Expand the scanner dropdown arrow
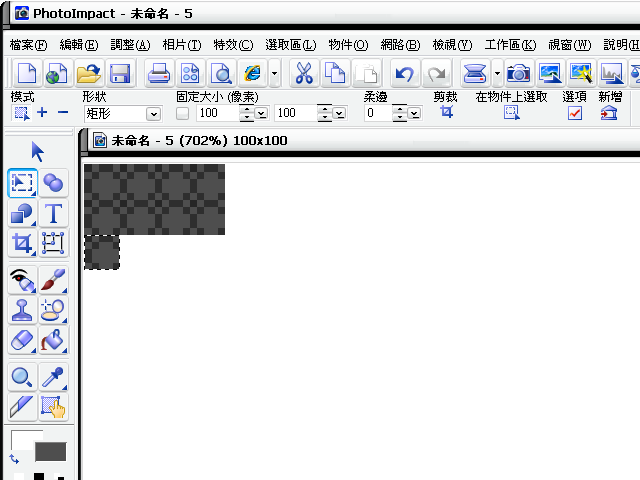Screen dimensions: 640x480 click(x=497, y=73)
